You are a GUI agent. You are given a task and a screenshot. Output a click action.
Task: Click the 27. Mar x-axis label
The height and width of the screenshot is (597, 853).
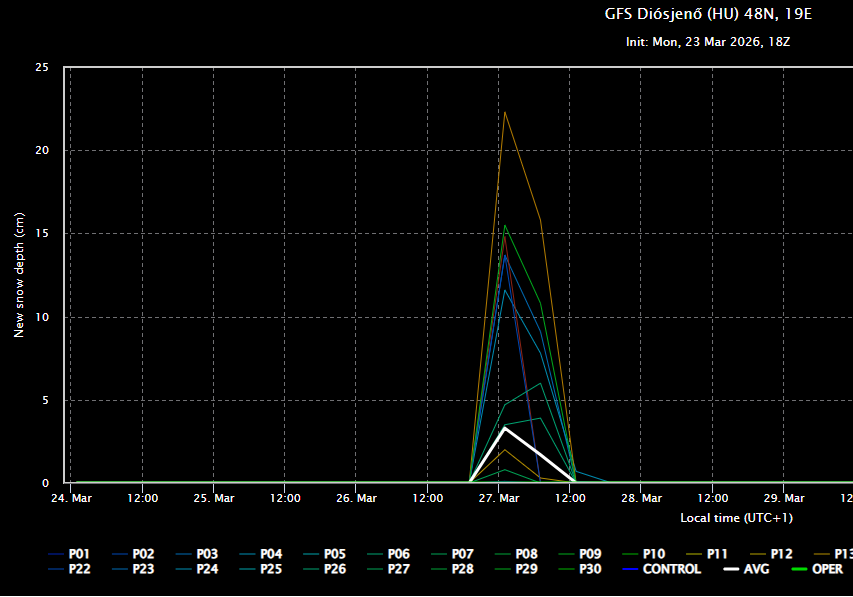[499, 498]
